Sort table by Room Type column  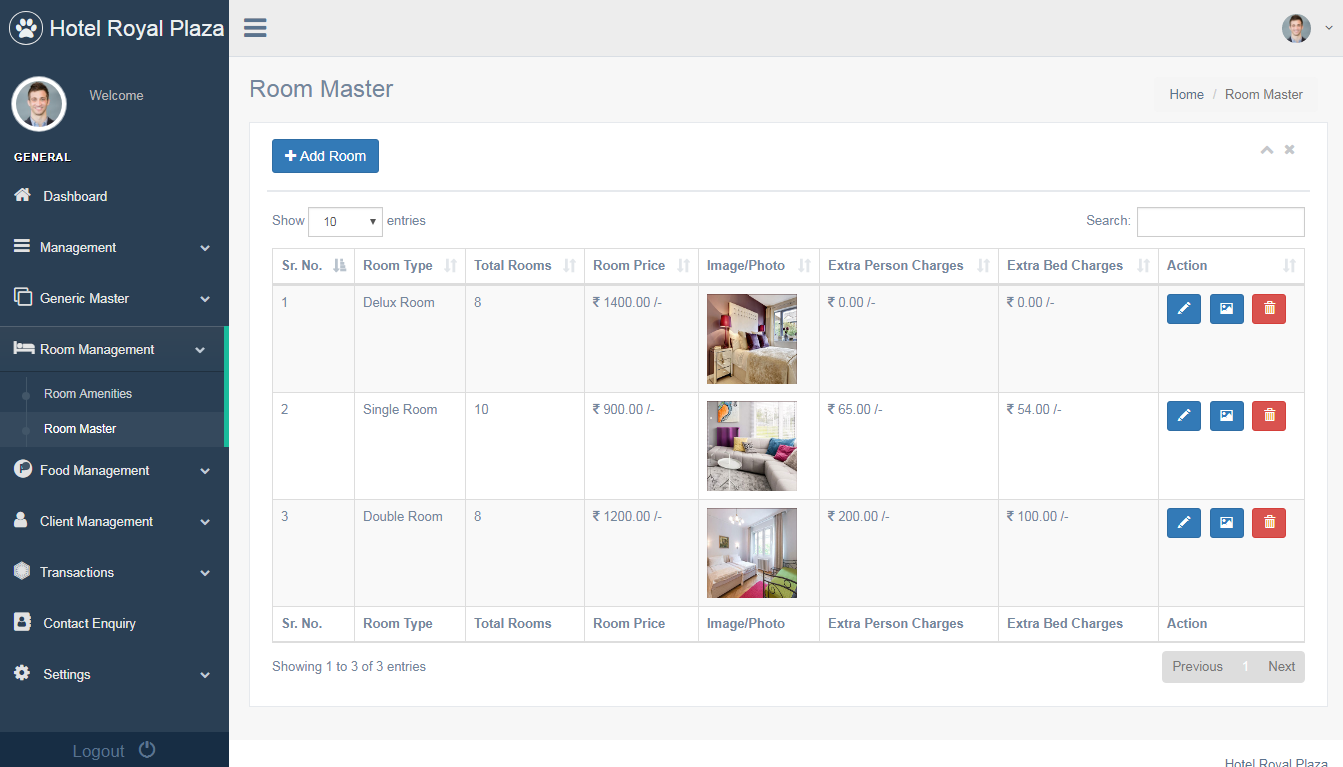(410, 266)
